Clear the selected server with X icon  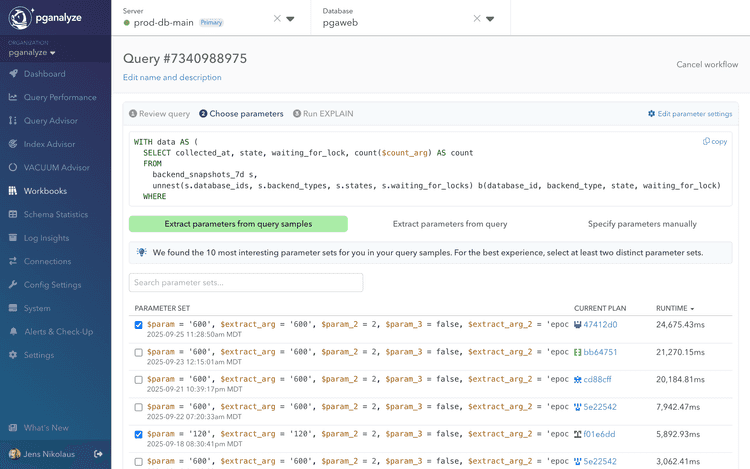tap(277, 18)
